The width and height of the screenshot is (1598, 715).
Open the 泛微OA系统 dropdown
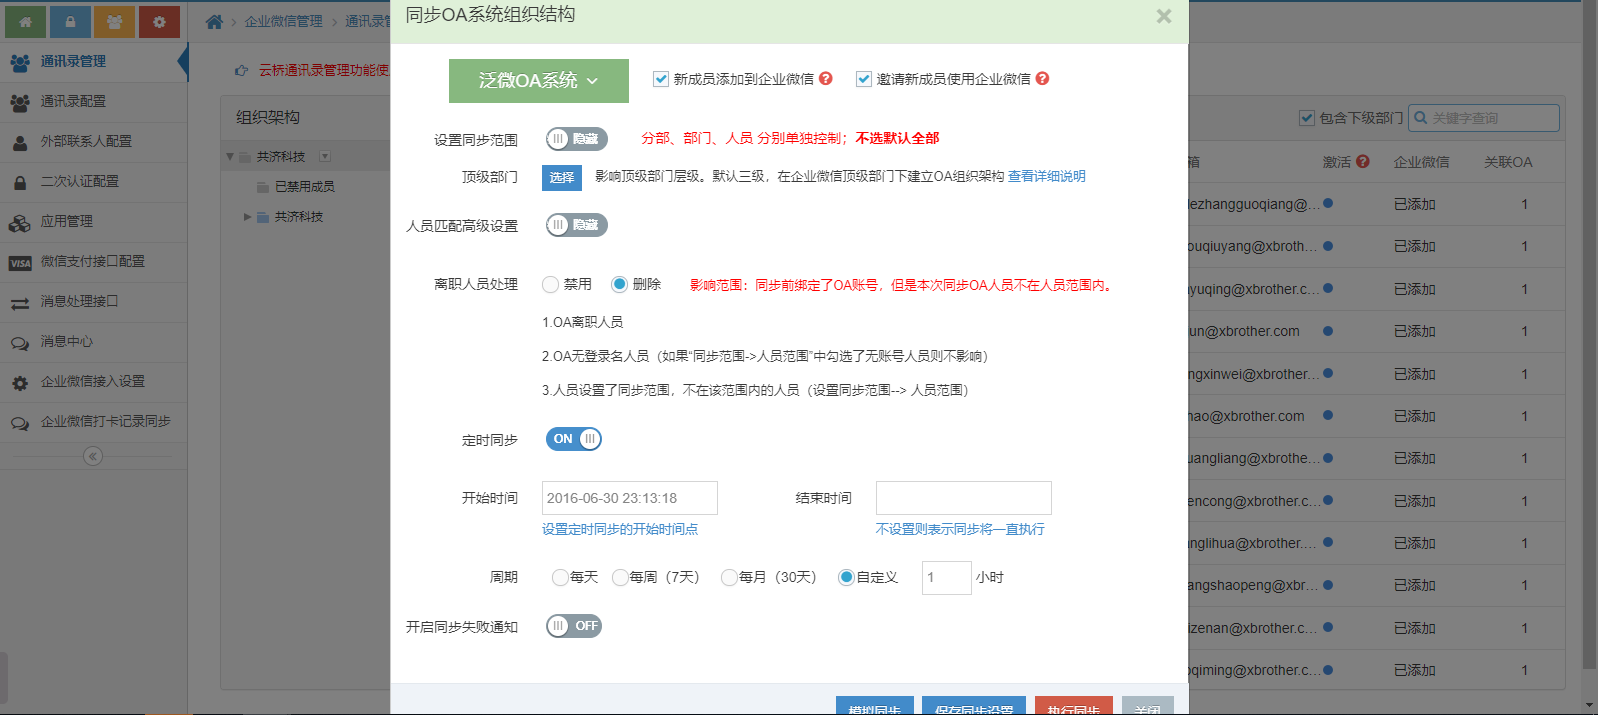[538, 81]
